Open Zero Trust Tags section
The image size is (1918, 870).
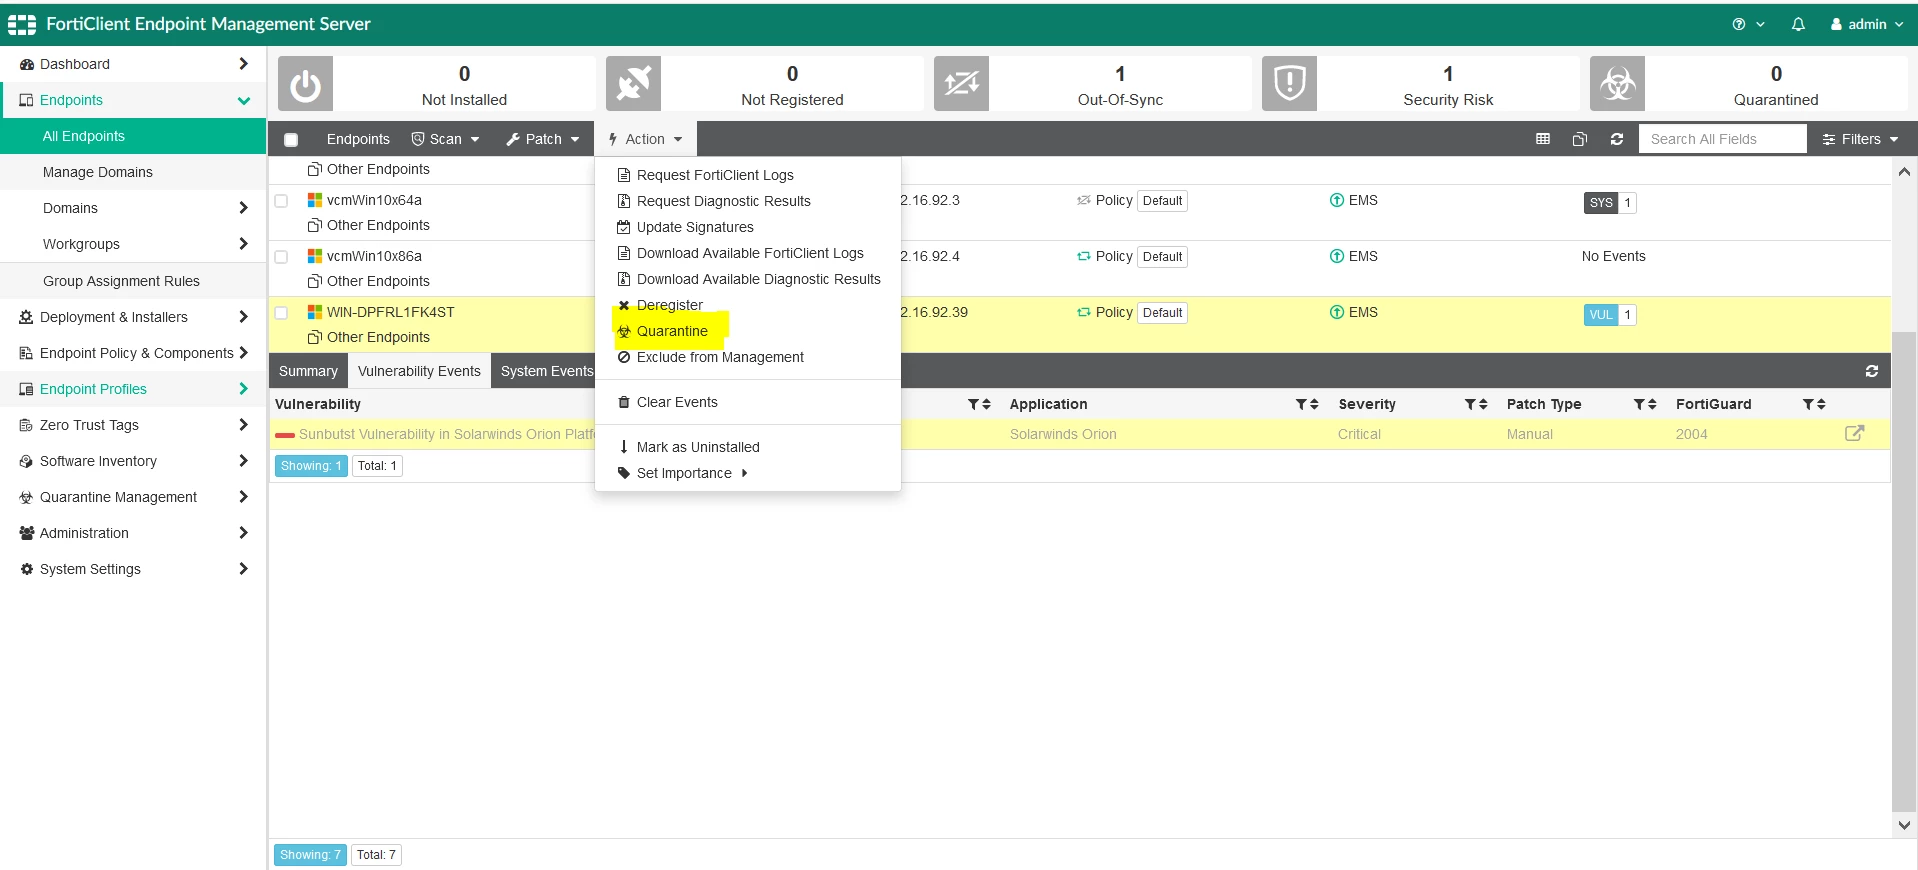[133, 425]
